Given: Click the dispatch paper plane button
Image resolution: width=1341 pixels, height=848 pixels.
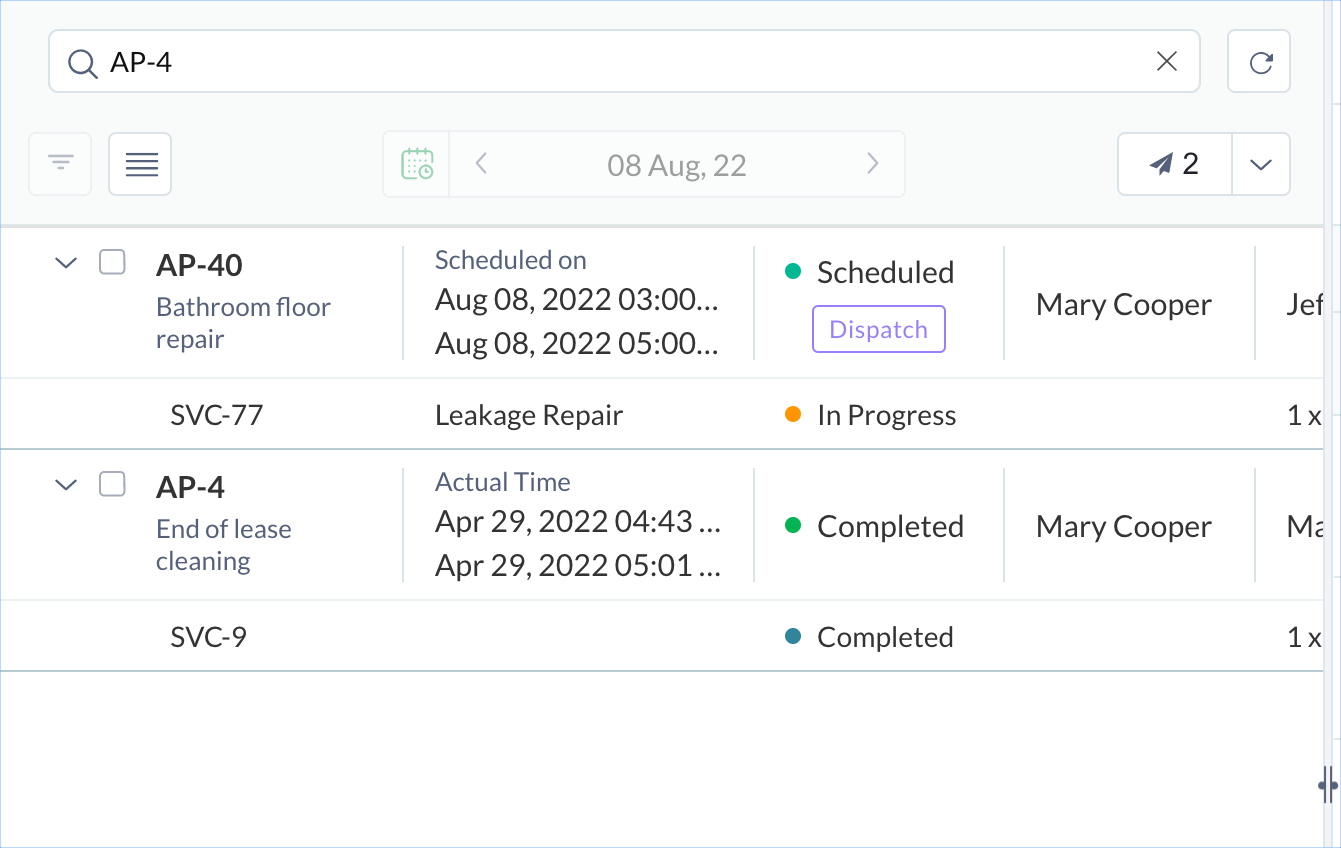Looking at the screenshot, I should (1174, 164).
